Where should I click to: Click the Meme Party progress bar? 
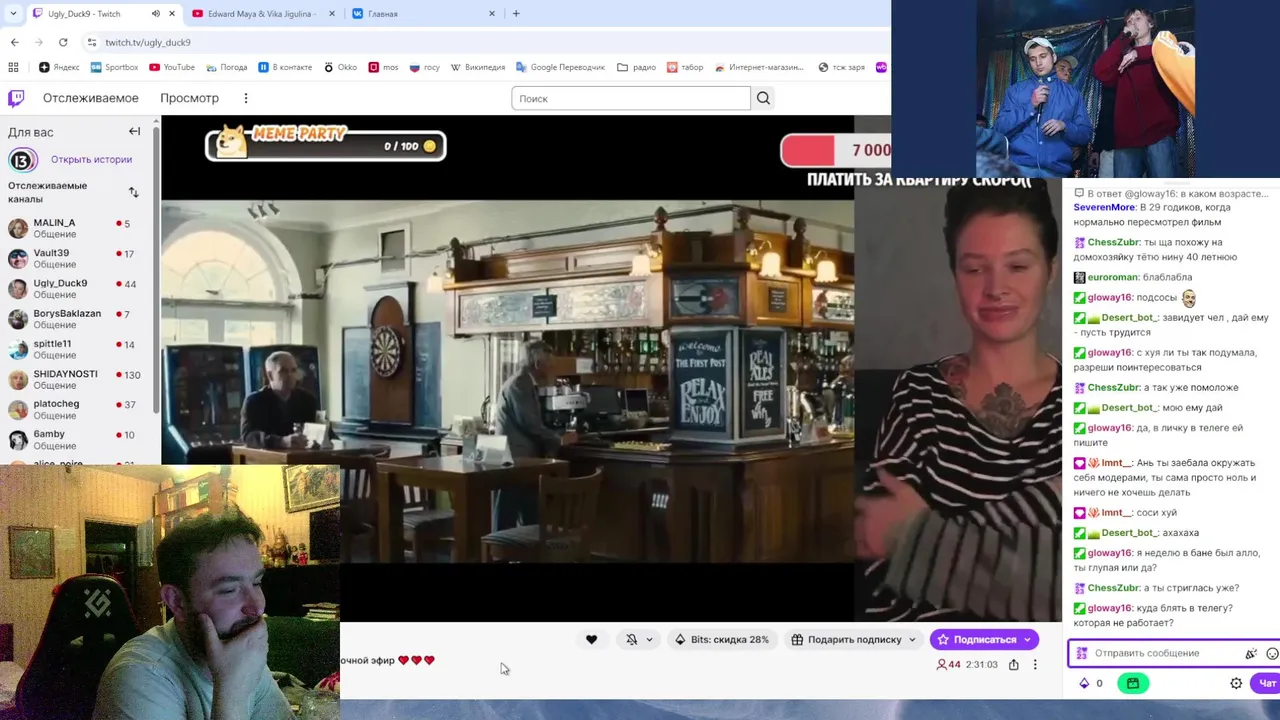click(x=326, y=144)
